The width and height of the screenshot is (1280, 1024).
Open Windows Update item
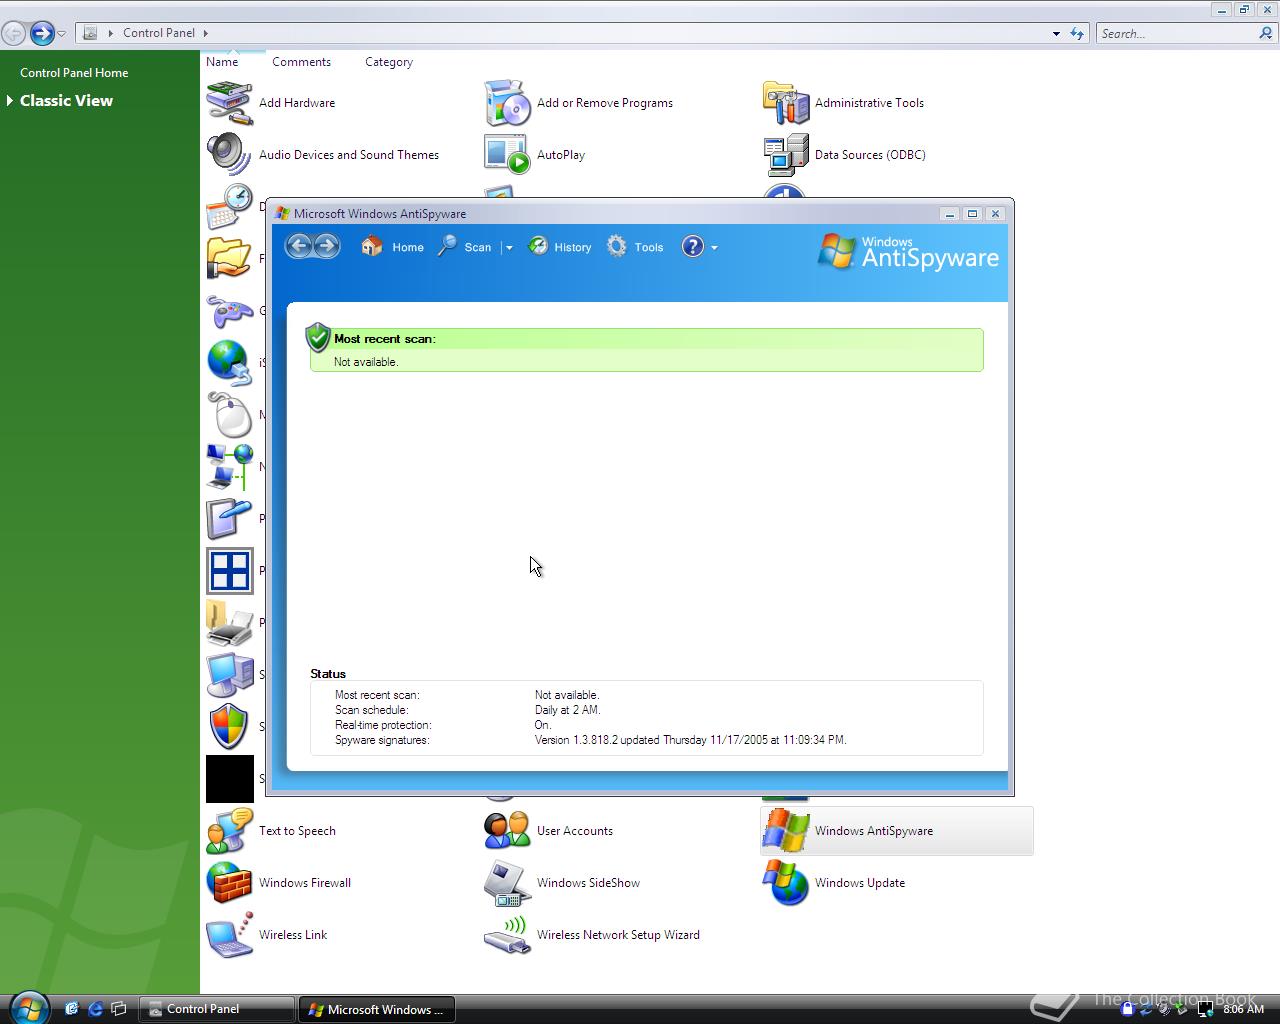click(x=834, y=883)
